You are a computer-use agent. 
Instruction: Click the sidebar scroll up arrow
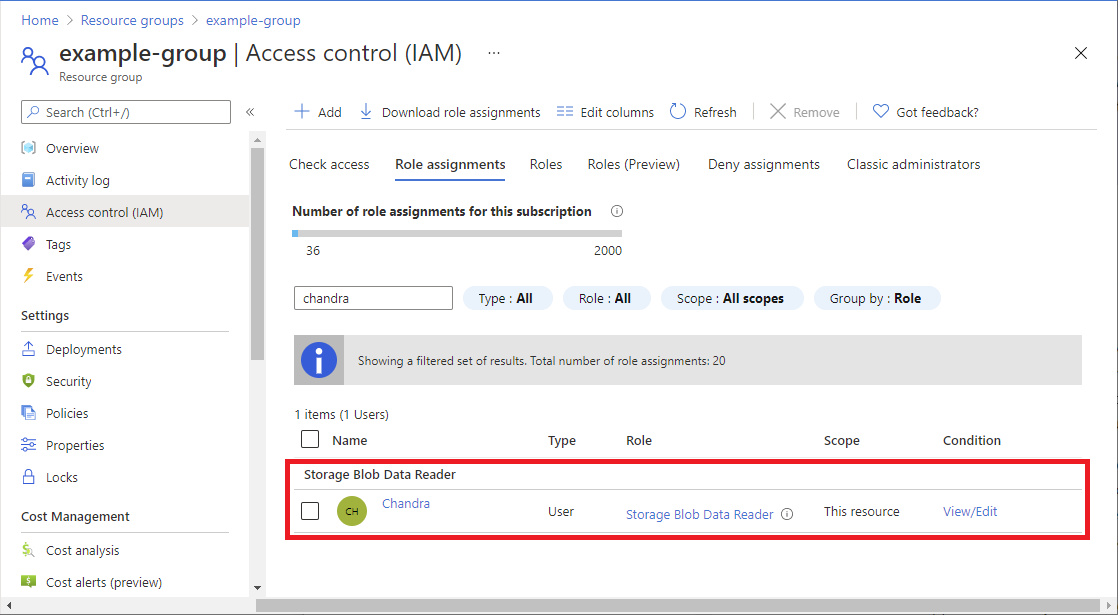pos(257,138)
